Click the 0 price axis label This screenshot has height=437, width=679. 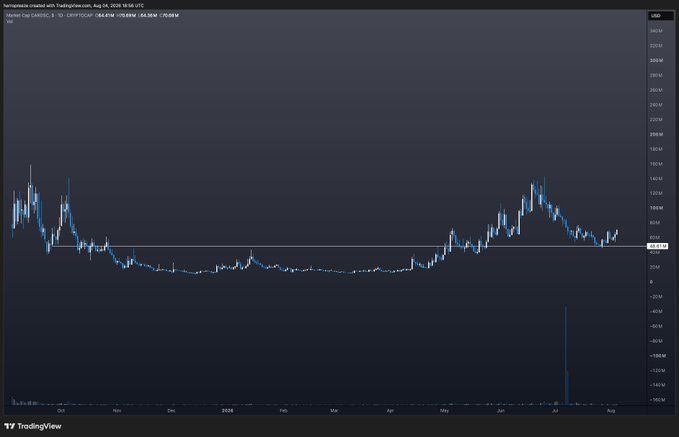click(651, 282)
